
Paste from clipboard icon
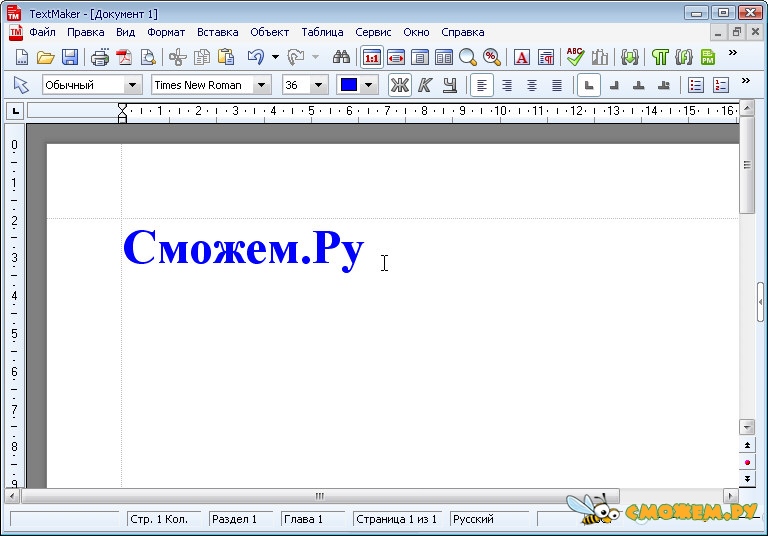[x=226, y=57]
